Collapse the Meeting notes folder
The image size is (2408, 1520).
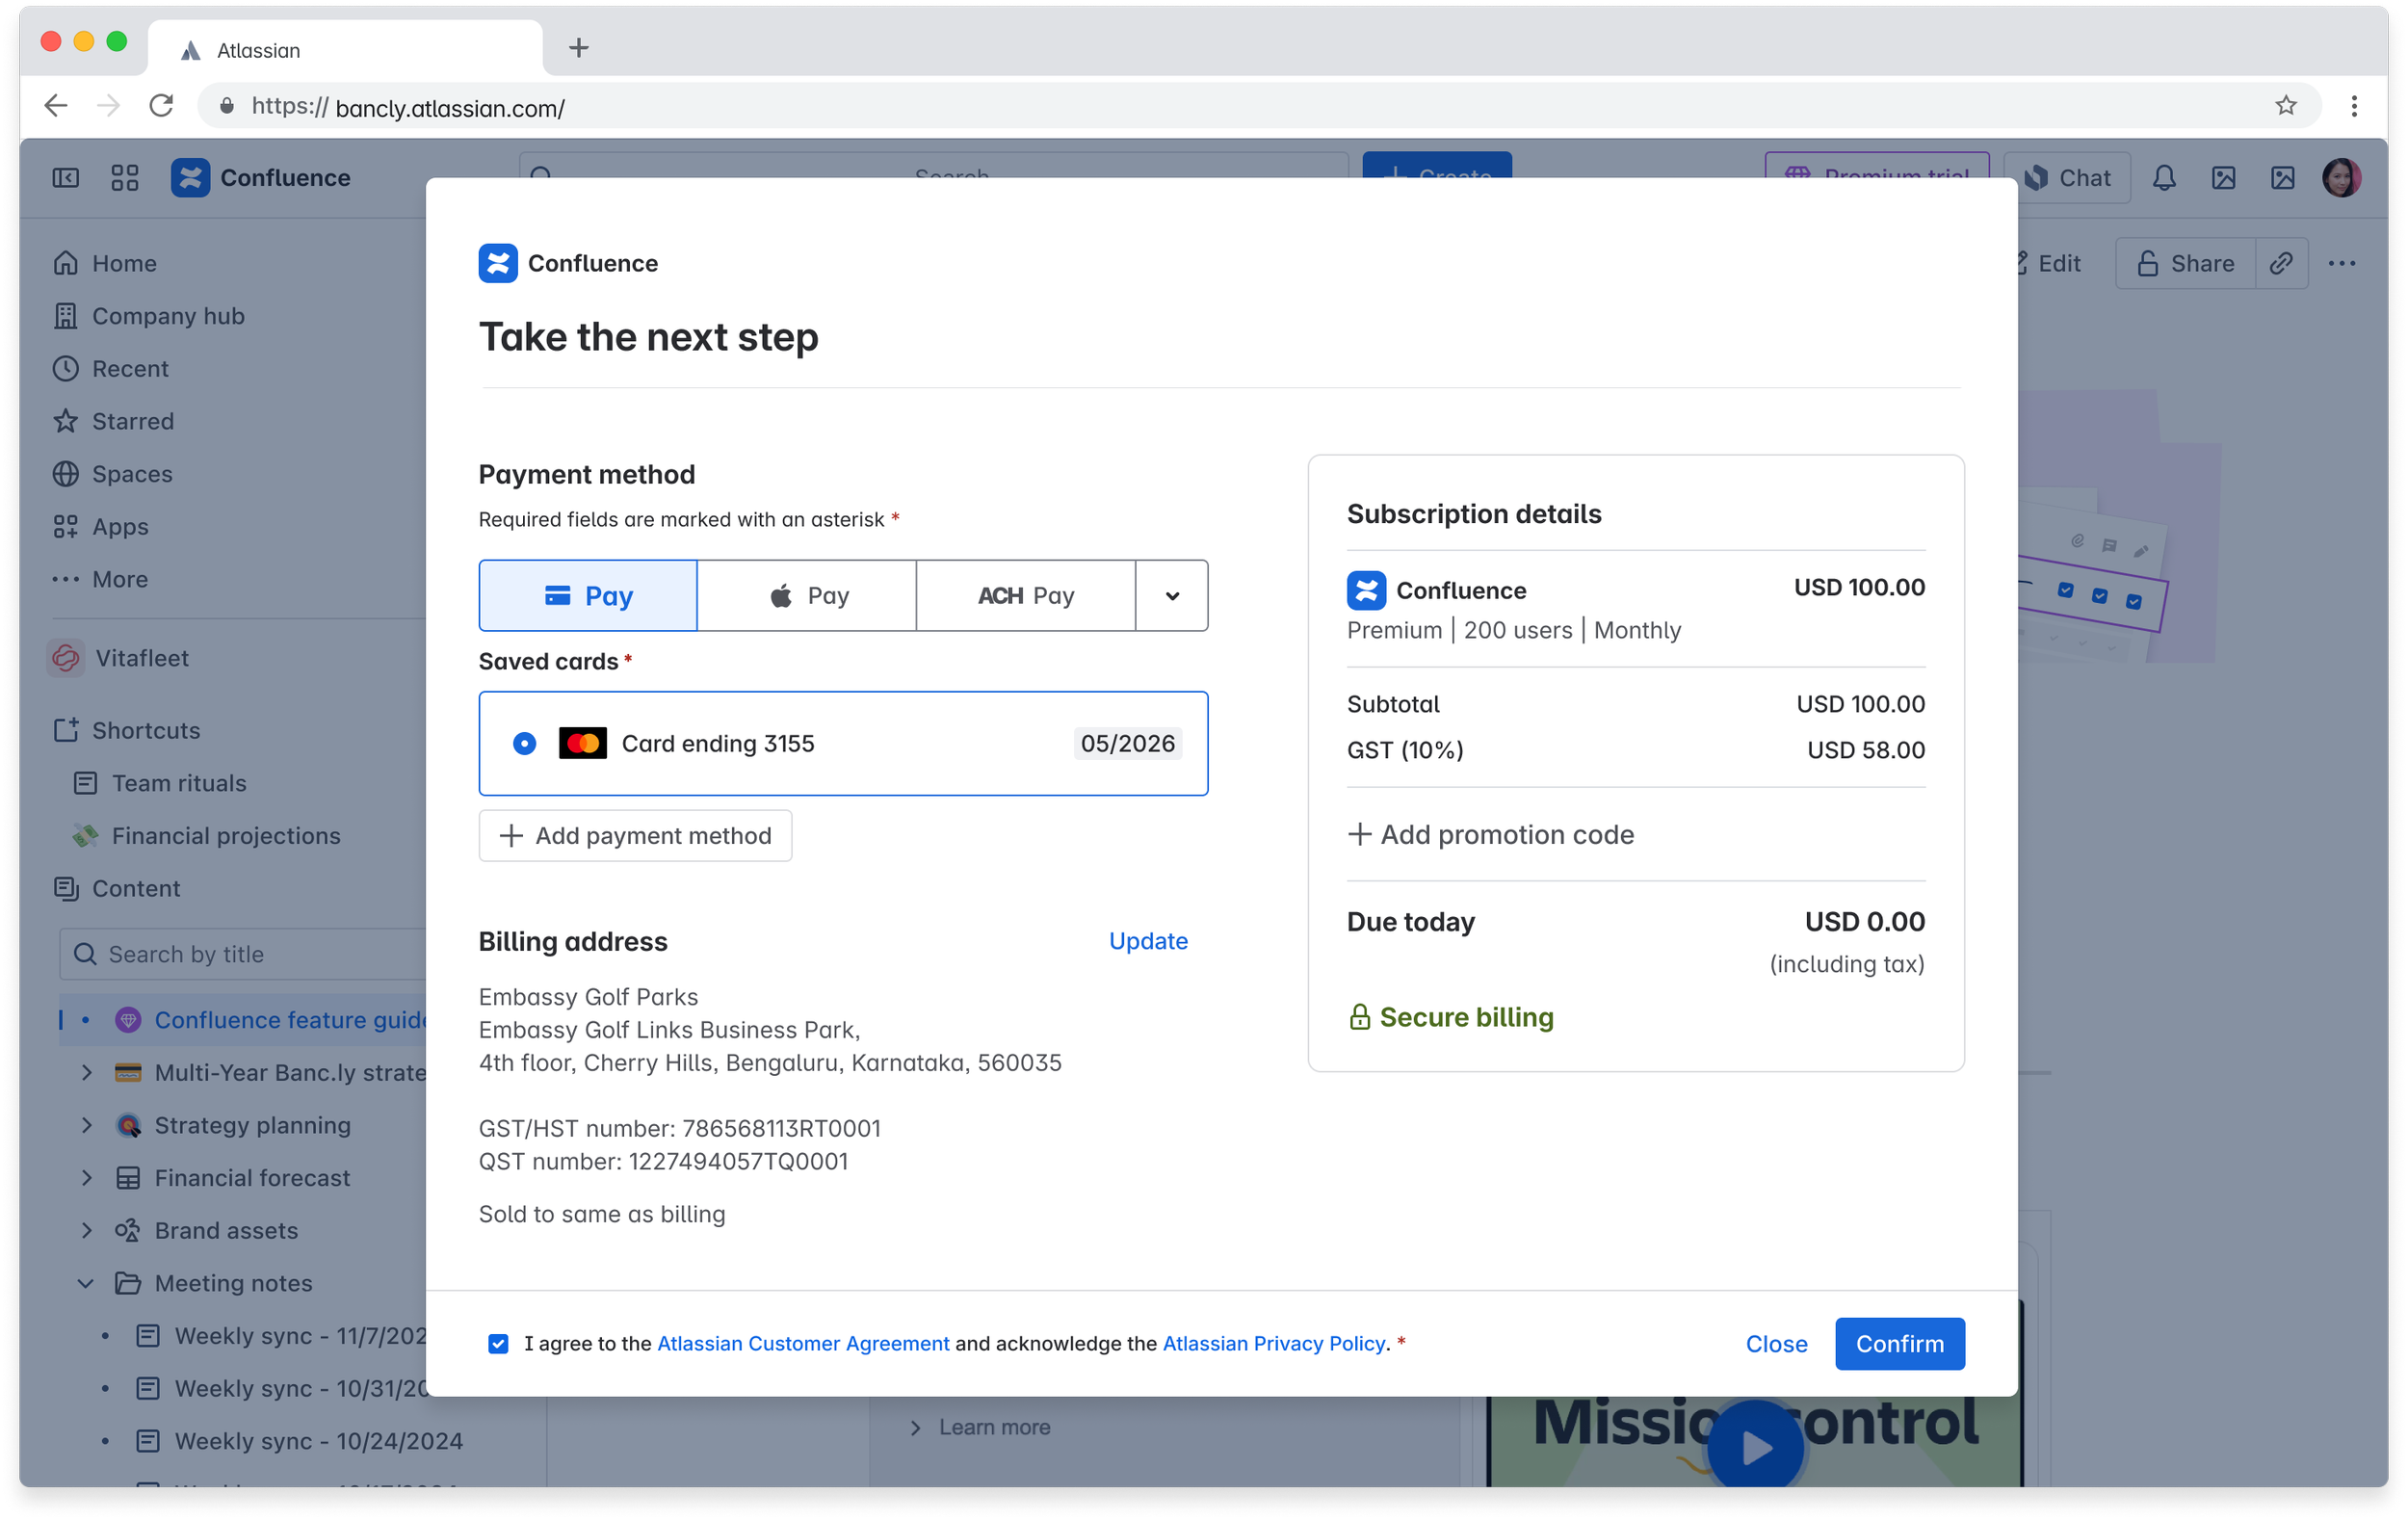[87, 1283]
